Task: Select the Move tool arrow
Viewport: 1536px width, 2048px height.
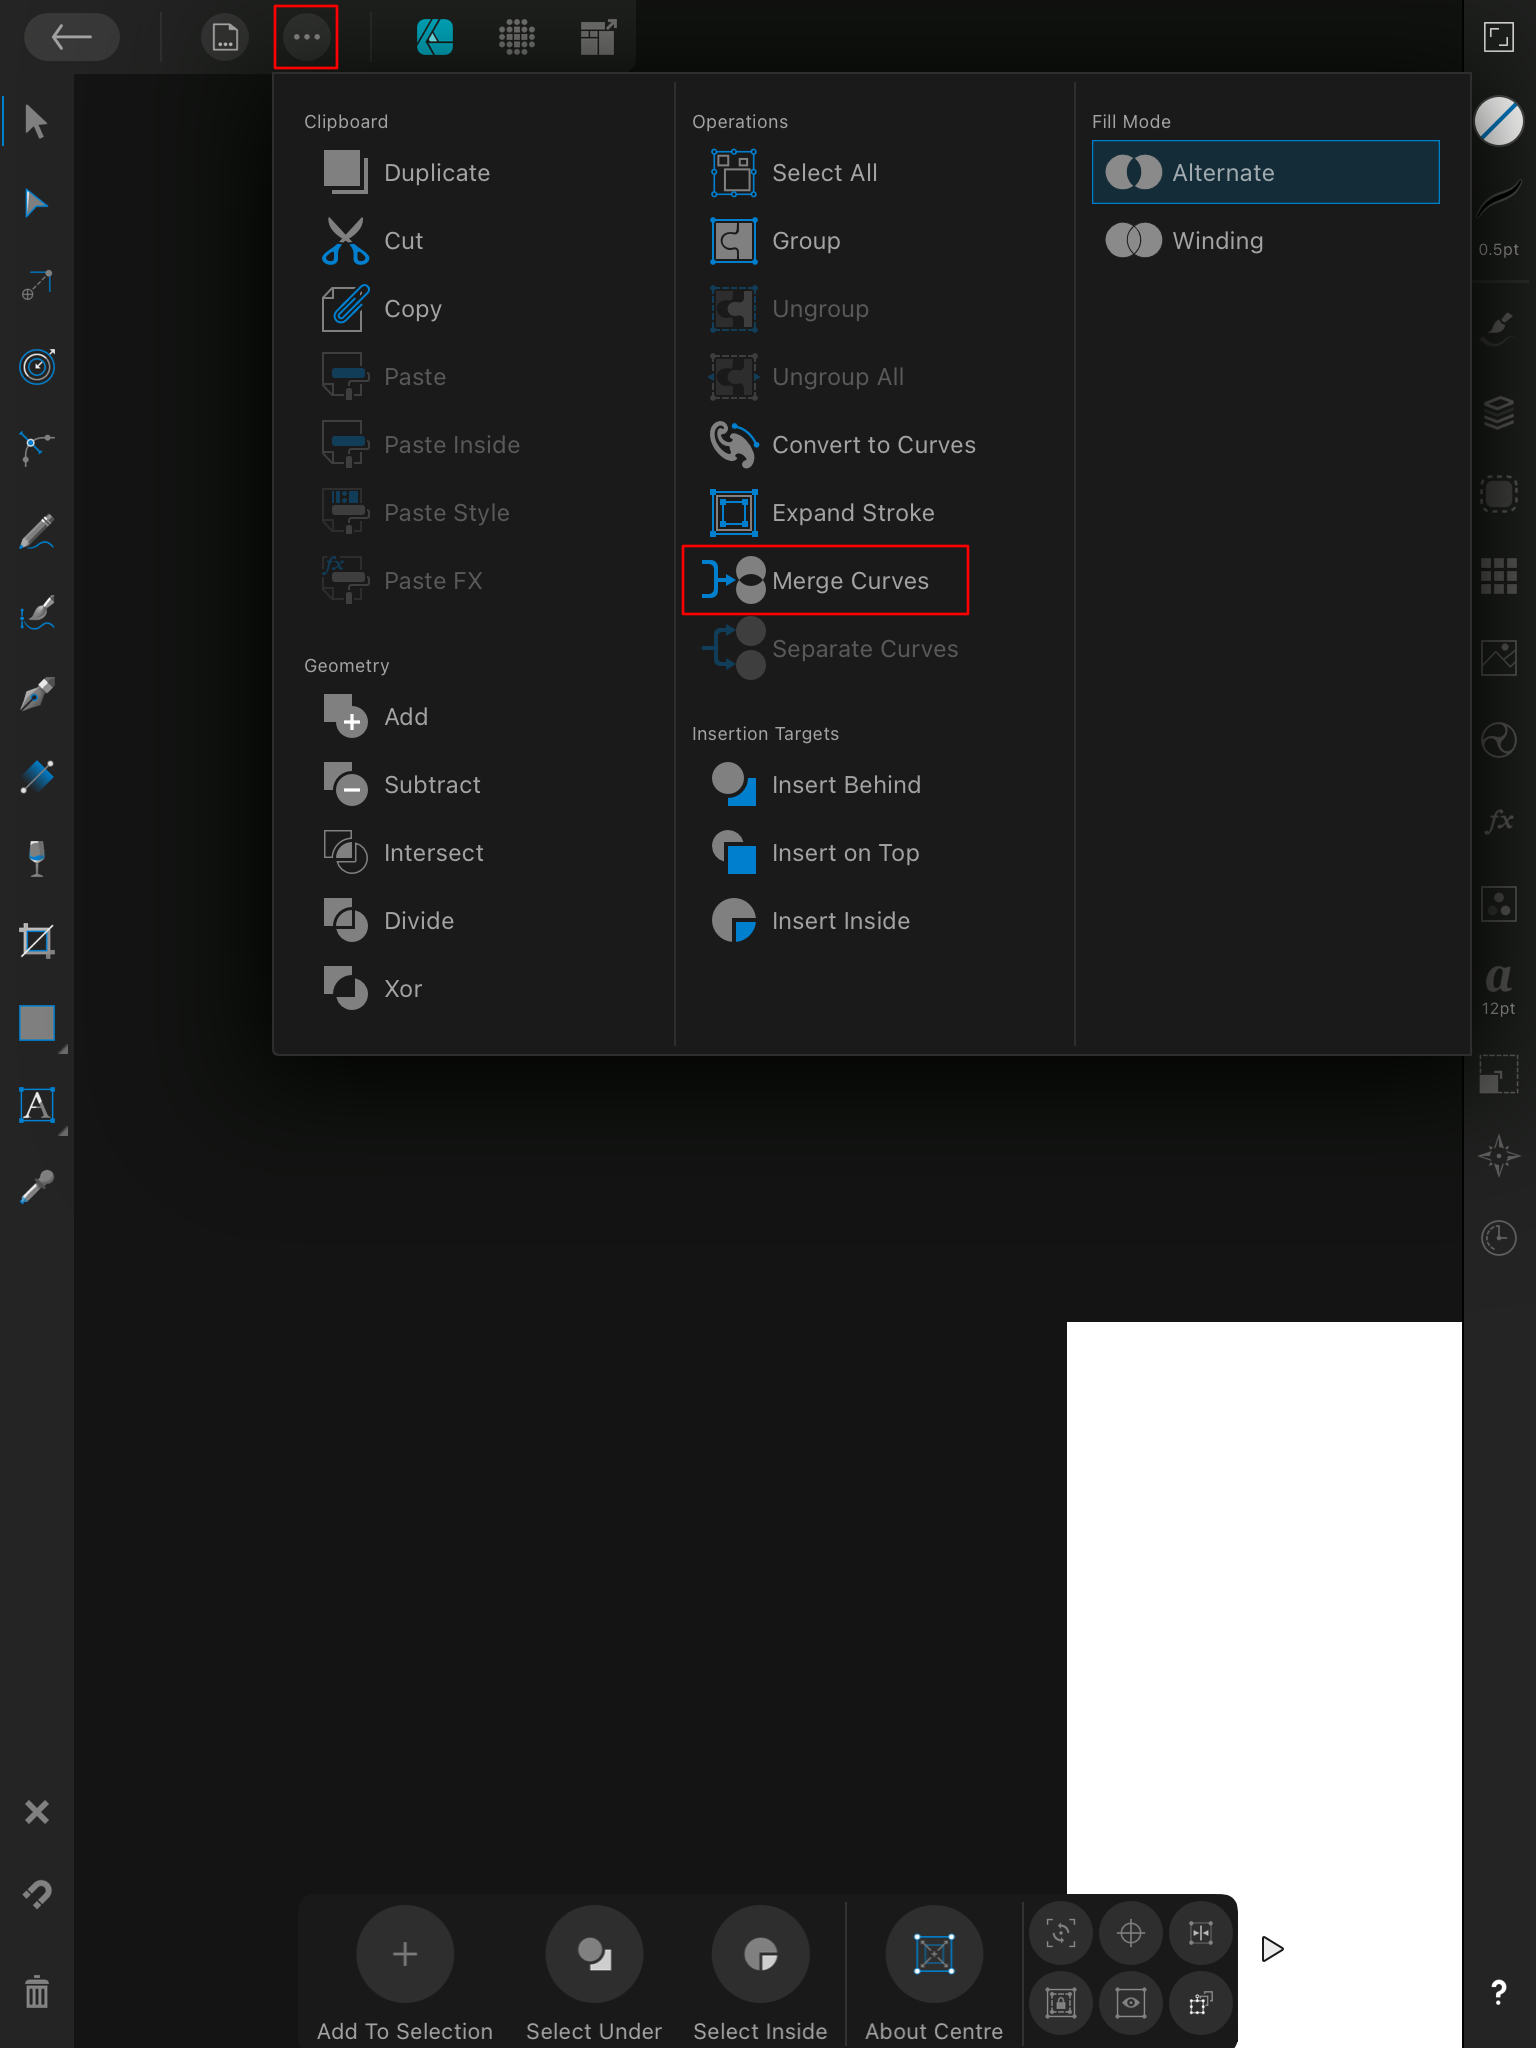Action: (x=37, y=122)
